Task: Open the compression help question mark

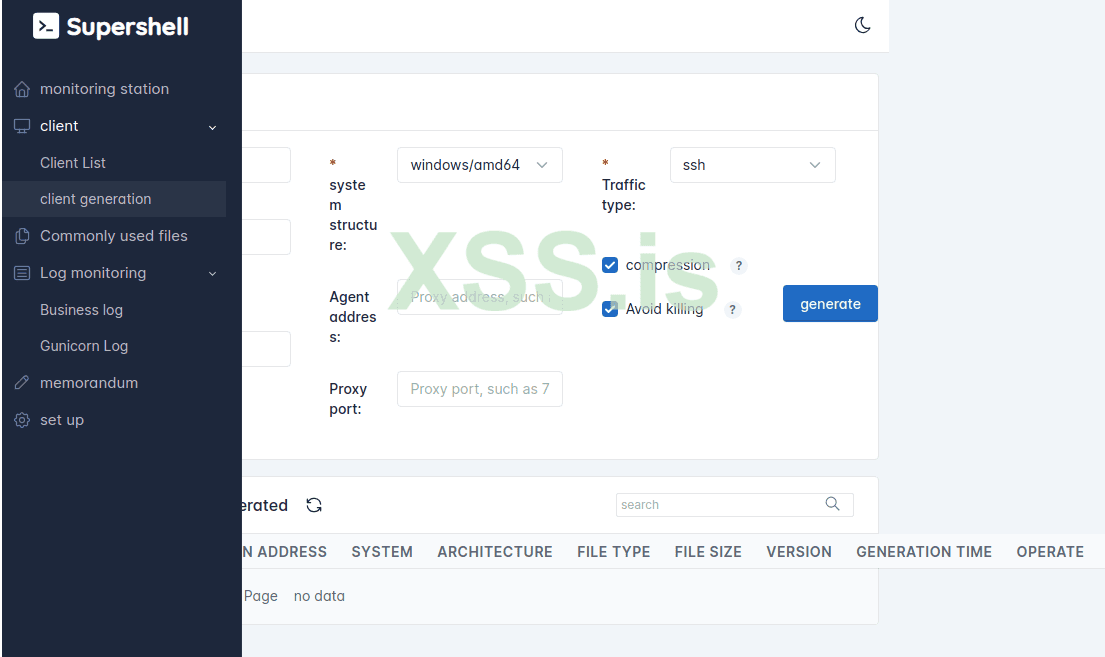Action: [x=738, y=265]
